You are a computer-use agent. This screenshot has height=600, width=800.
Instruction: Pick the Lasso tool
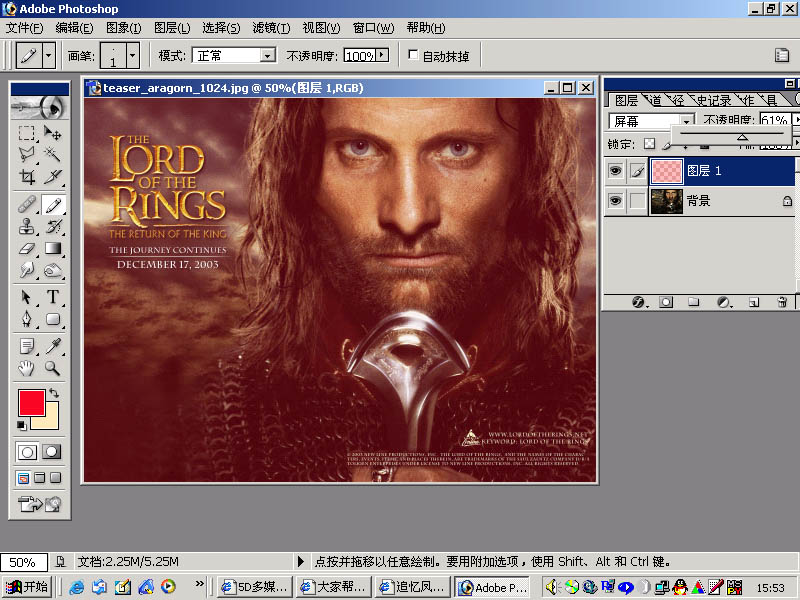click(x=27, y=154)
